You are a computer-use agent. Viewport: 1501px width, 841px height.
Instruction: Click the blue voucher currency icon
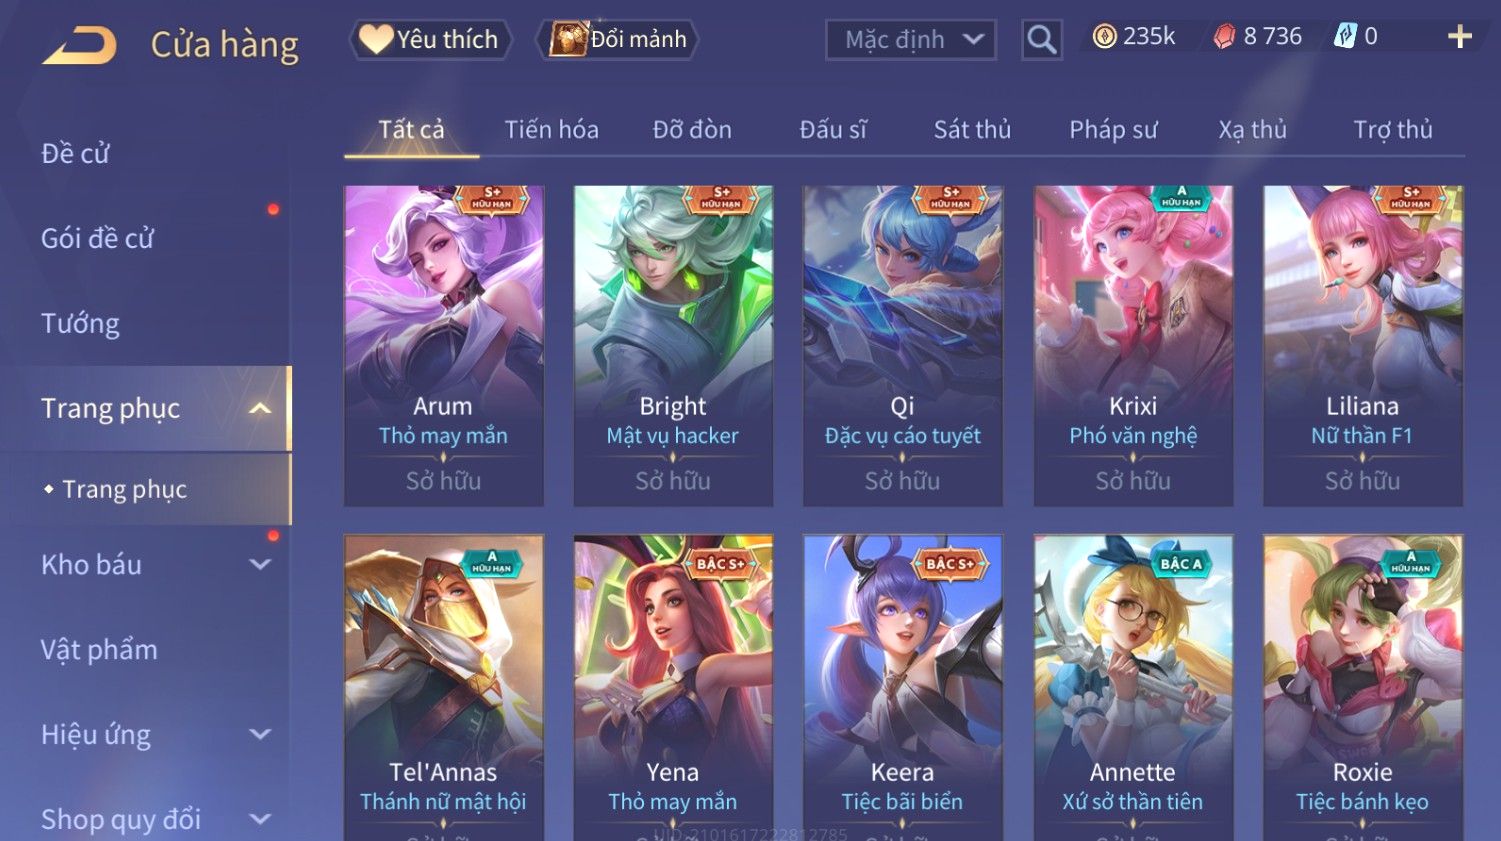(1345, 37)
